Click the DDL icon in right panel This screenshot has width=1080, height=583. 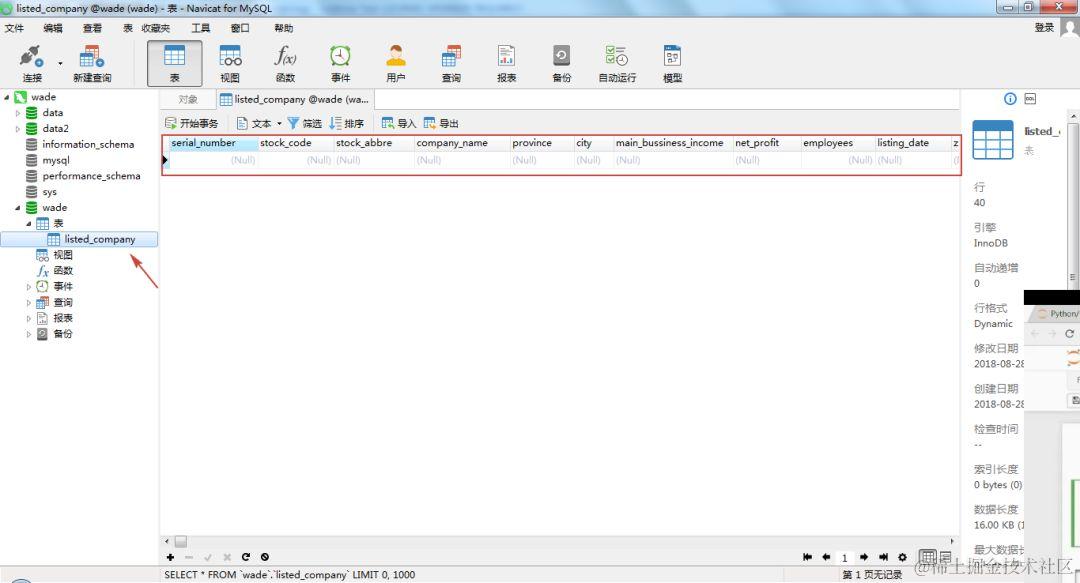click(1030, 99)
